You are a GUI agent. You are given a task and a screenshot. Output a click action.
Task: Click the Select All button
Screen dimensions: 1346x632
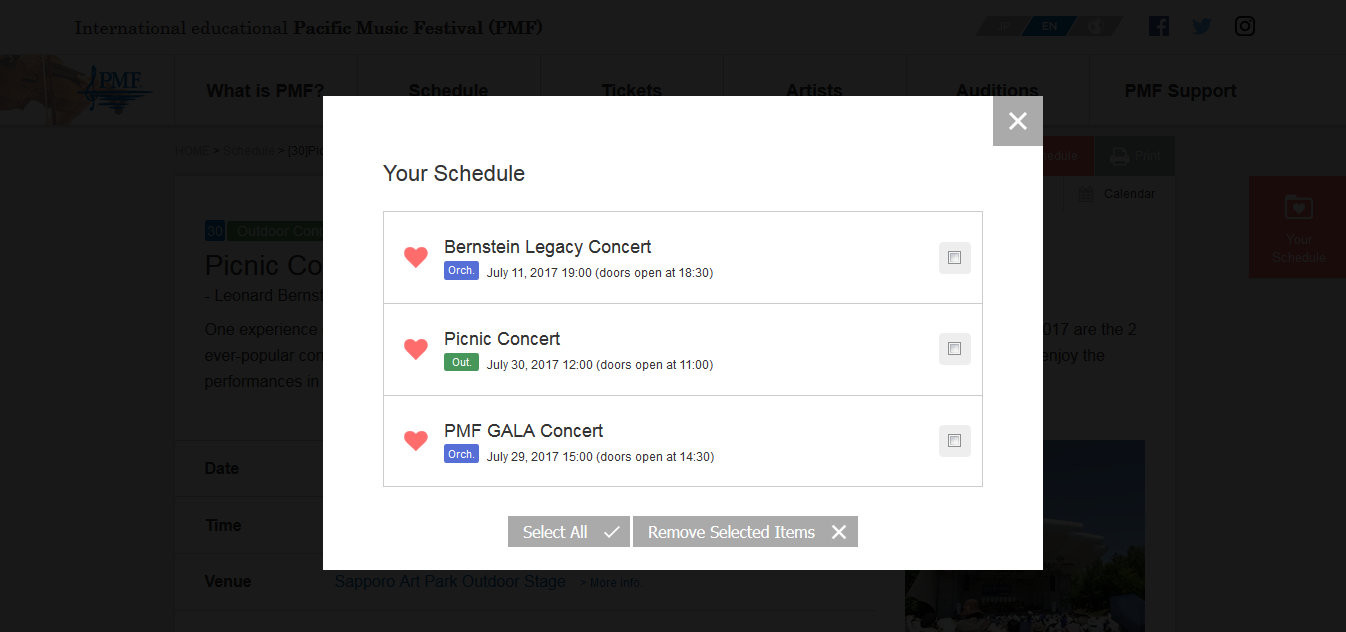pos(569,532)
